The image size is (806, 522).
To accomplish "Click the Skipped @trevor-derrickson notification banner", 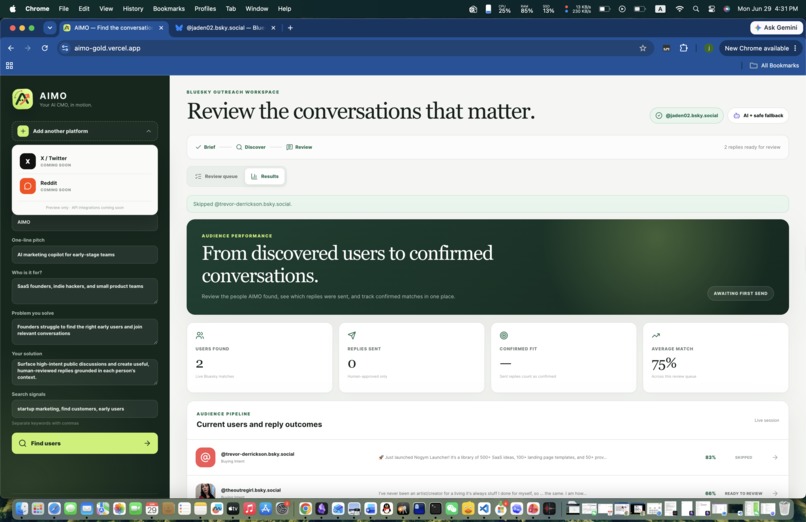I will (x=487, y=204).
